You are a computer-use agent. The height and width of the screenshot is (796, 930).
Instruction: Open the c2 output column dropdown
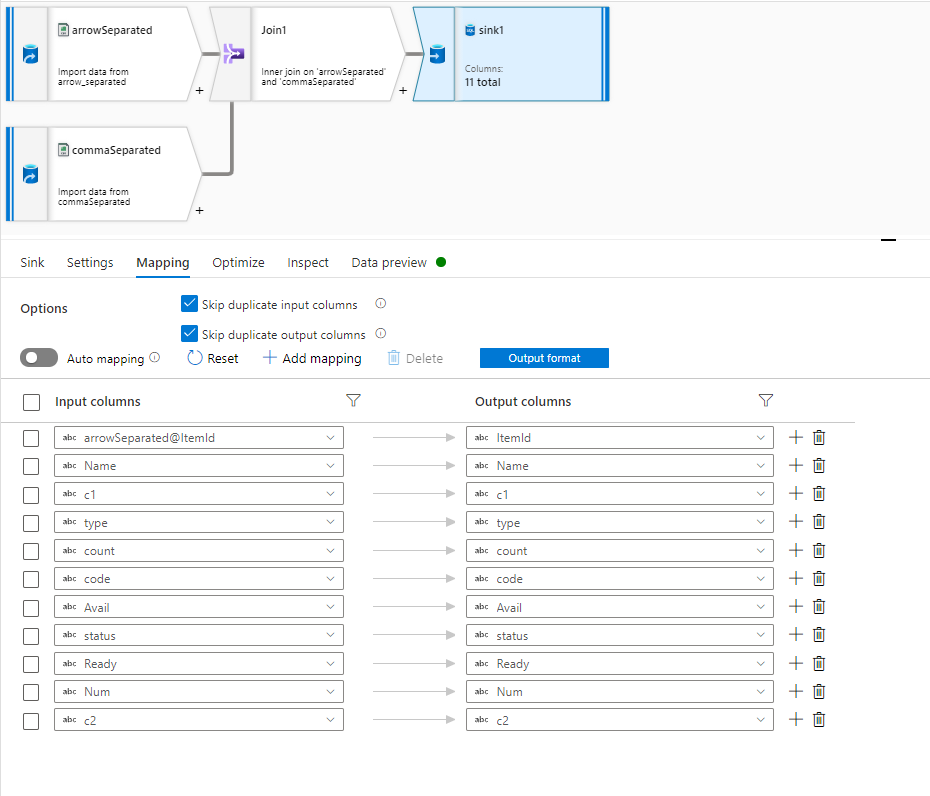620,720
